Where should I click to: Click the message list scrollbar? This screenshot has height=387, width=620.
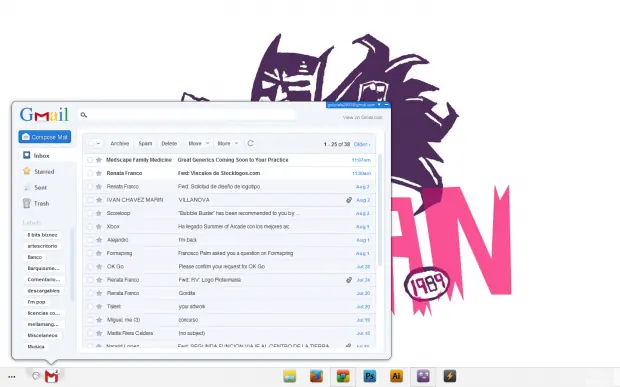point(380,210)
